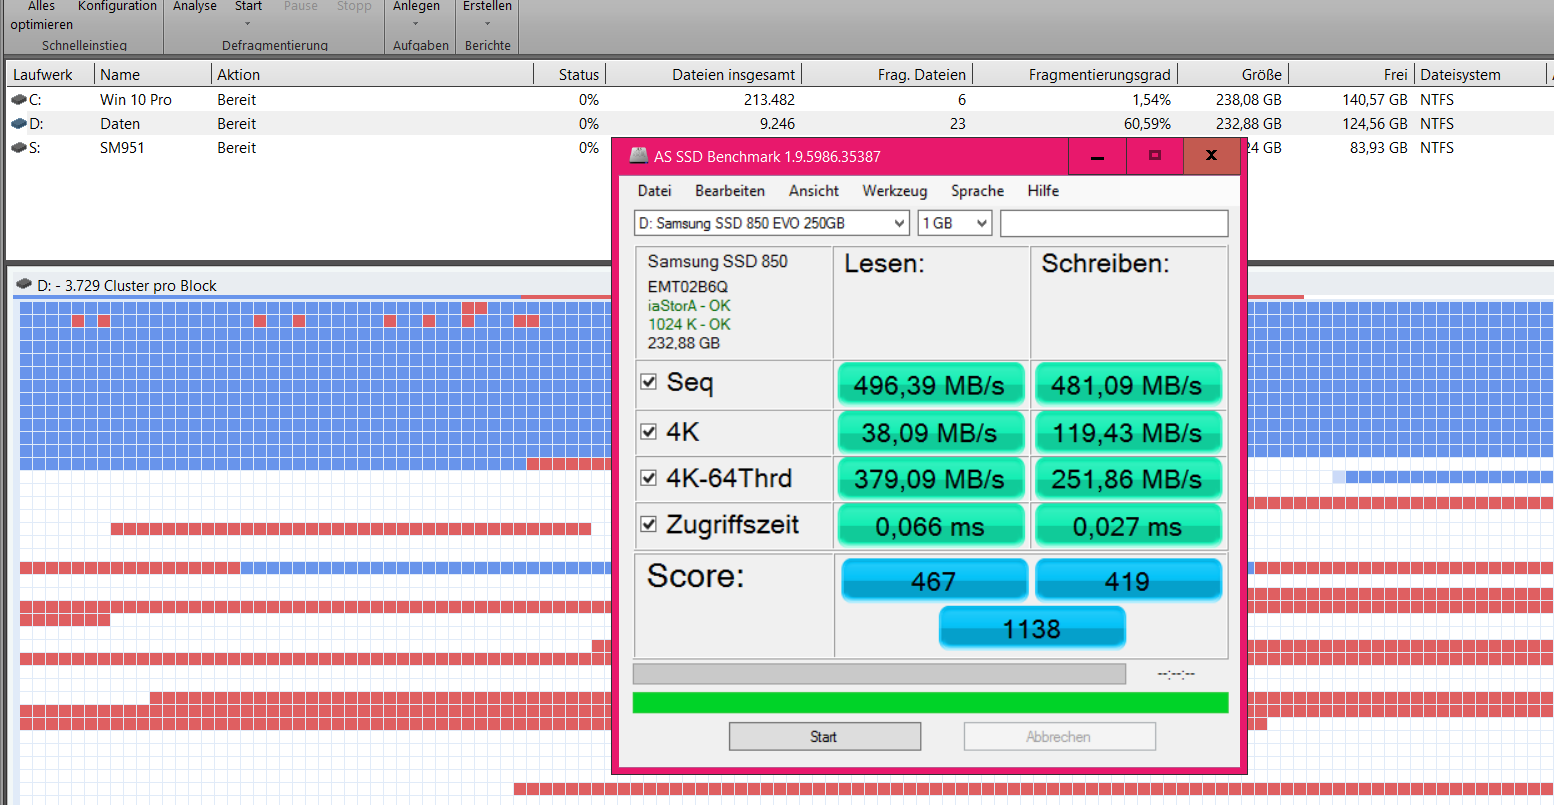Image resolution: width=1554 pixels, height=805 pixels.
Task: Open Konfiguration in the defrag ribbon
Action: 117,7
